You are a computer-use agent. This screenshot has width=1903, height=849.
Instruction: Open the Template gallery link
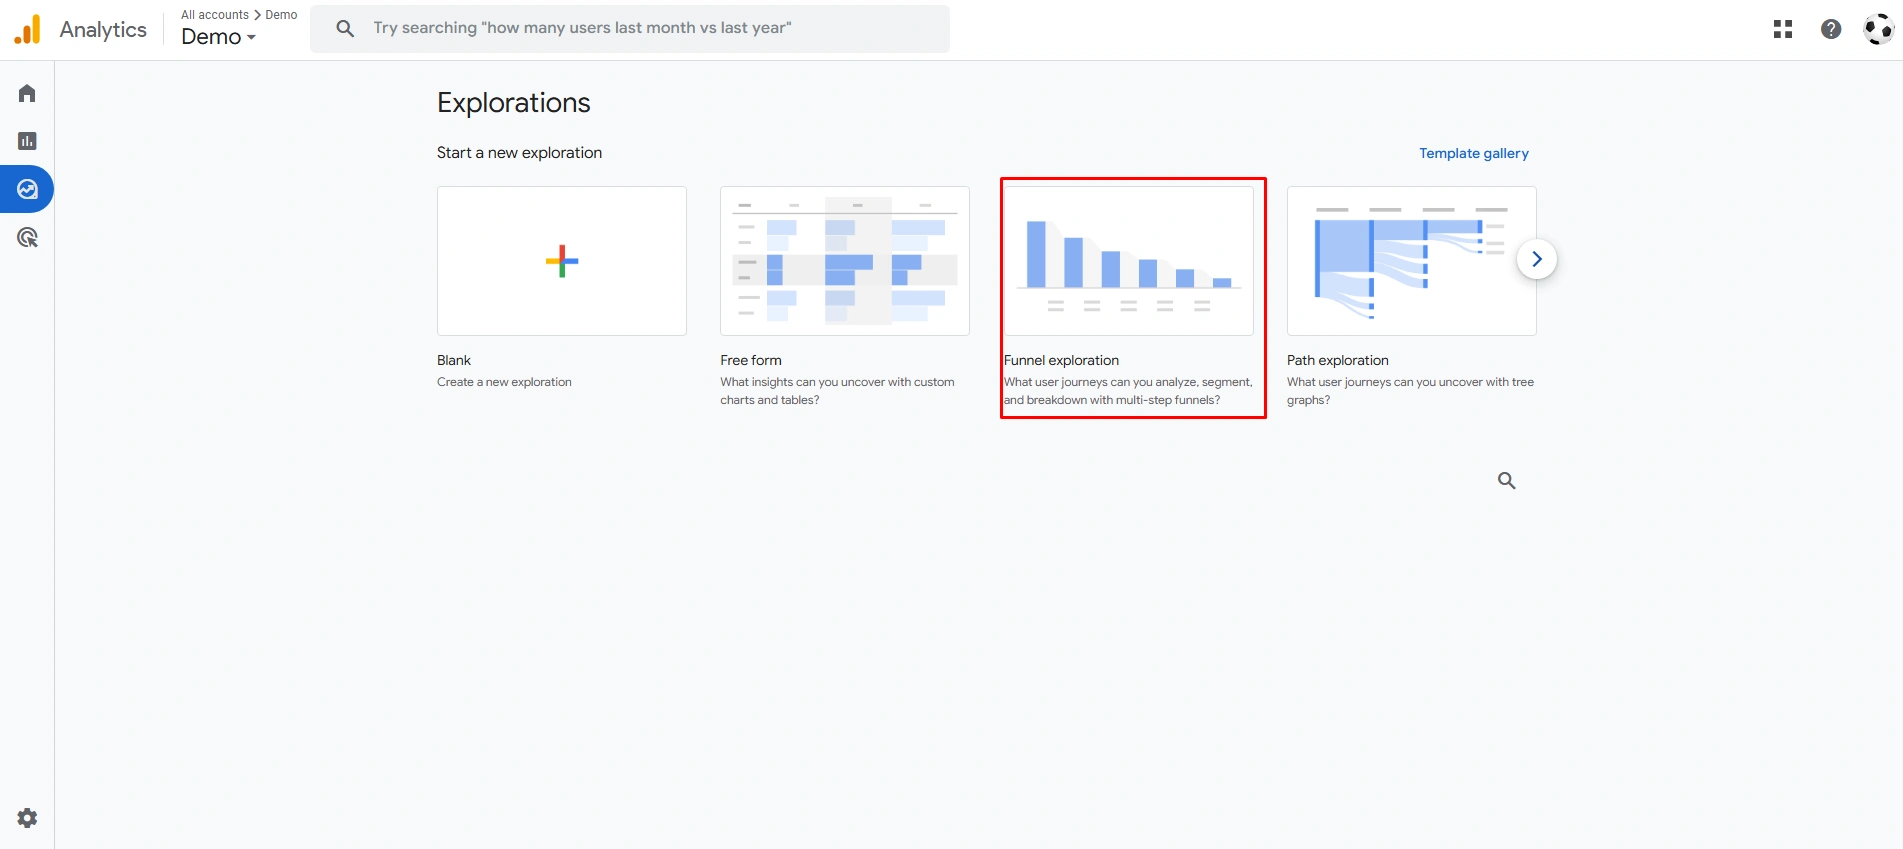click(x=1474, y=153)
